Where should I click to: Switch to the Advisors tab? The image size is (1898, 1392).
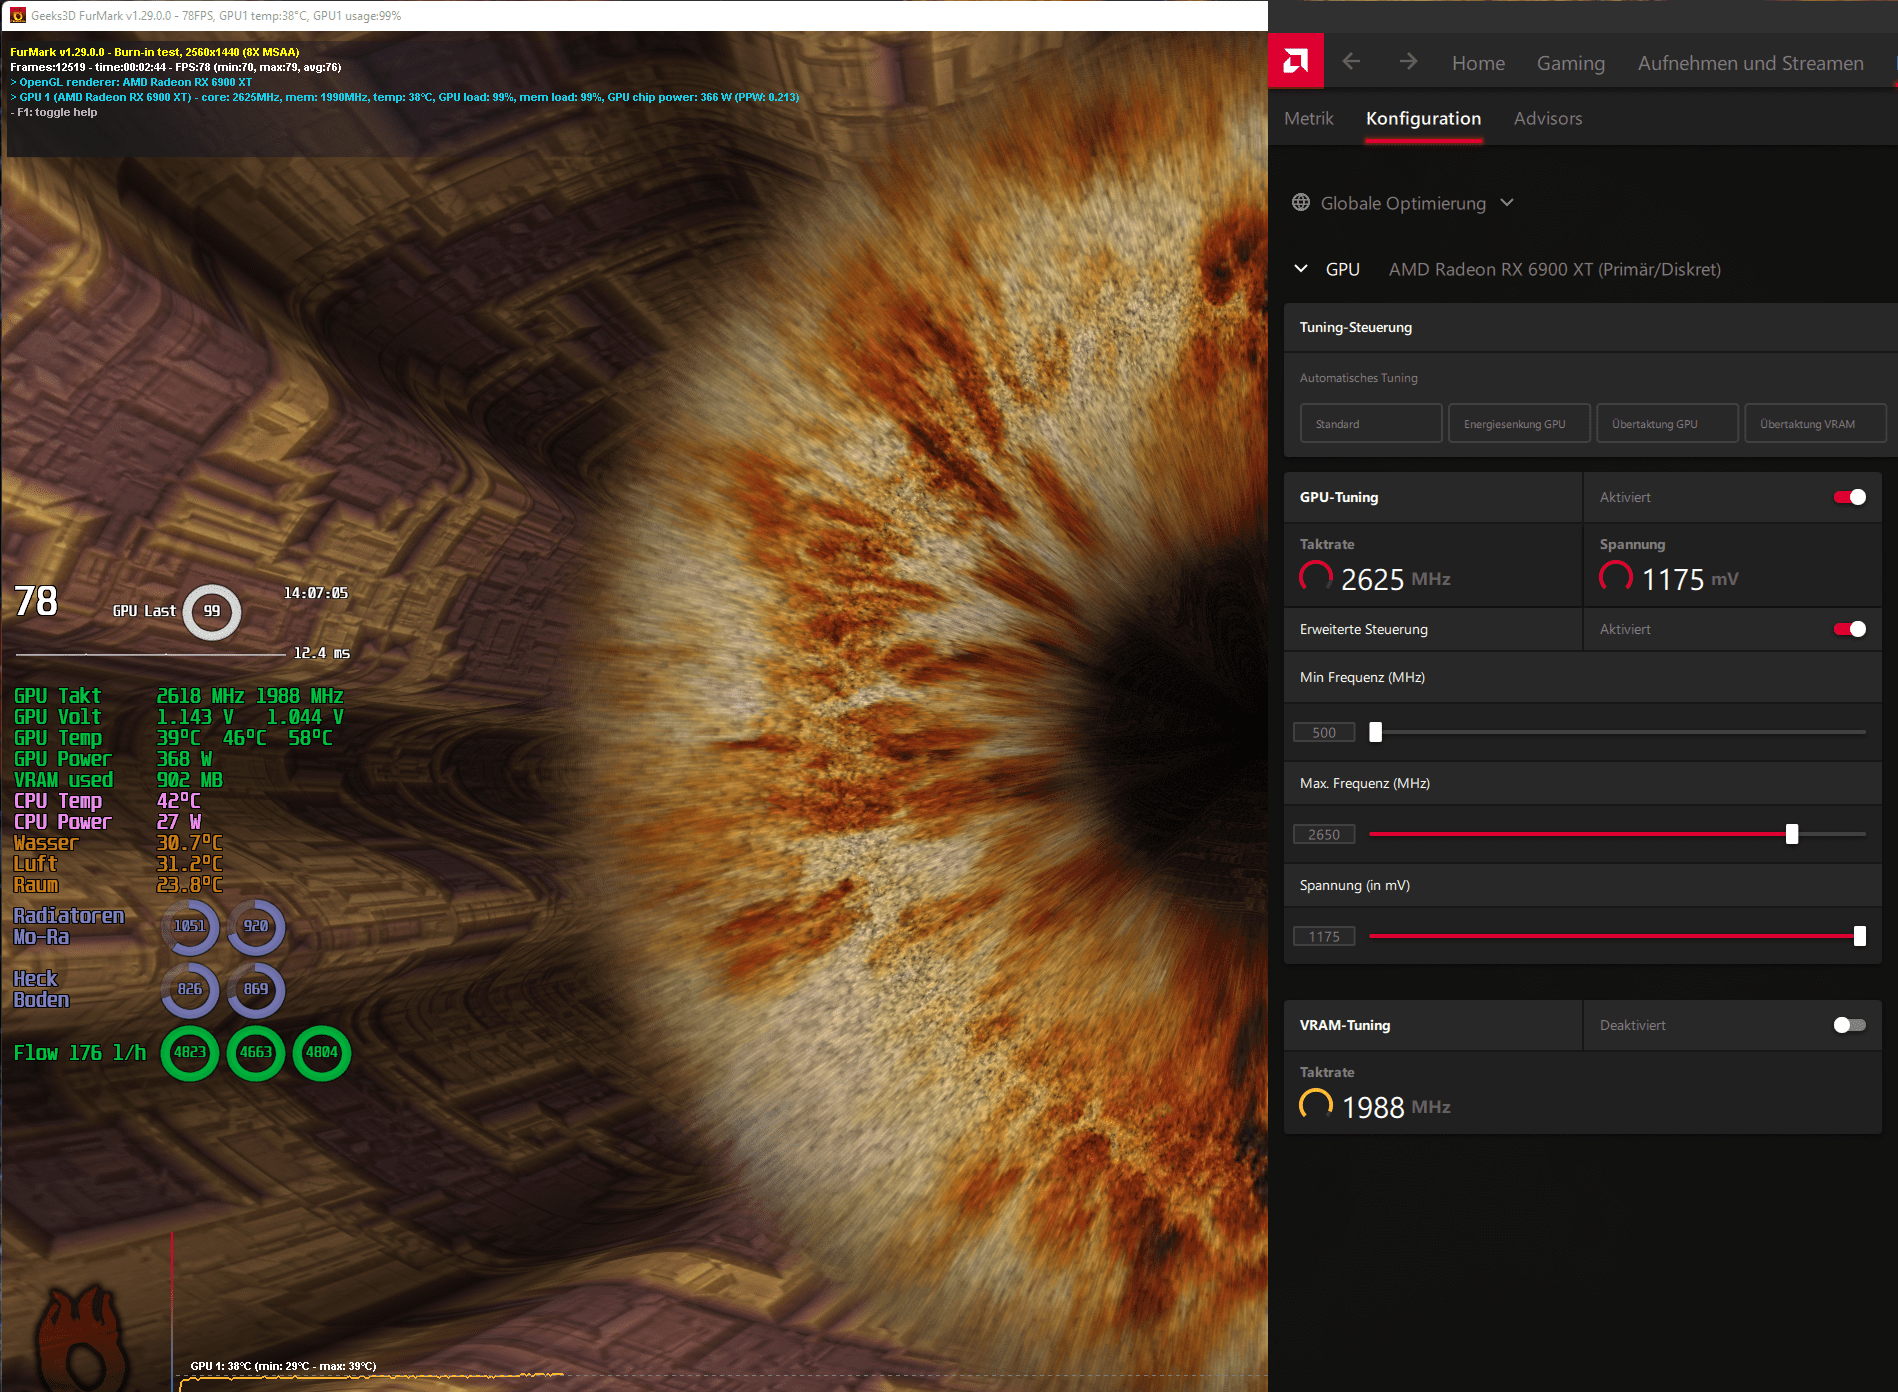(1548, 118)
